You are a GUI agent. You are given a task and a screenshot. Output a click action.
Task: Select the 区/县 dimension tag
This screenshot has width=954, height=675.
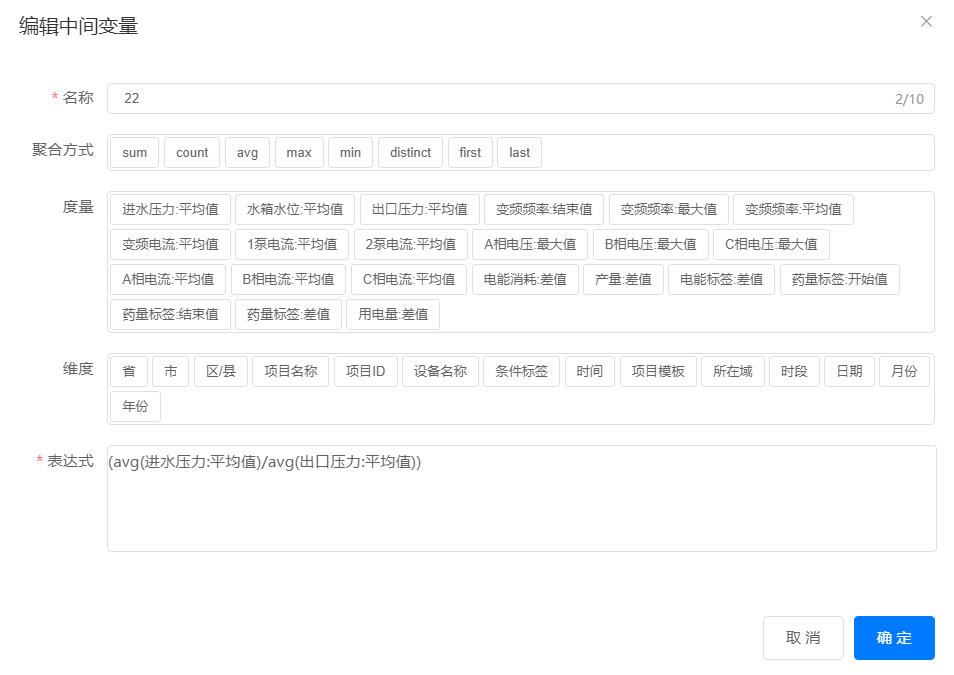(221, 371)
